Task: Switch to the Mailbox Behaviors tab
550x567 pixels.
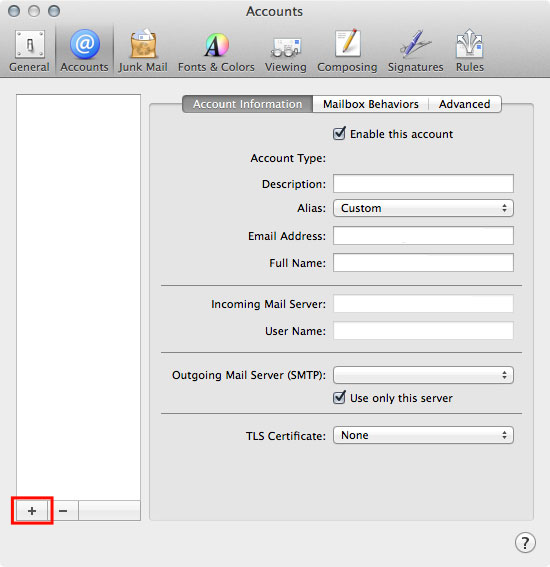Action: click(371, 104)
